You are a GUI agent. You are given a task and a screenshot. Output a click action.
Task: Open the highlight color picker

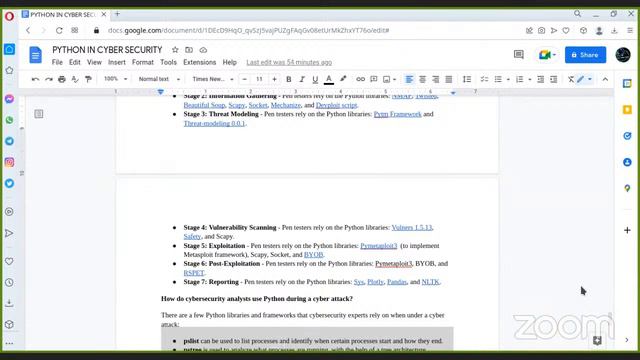coord(343,79)
